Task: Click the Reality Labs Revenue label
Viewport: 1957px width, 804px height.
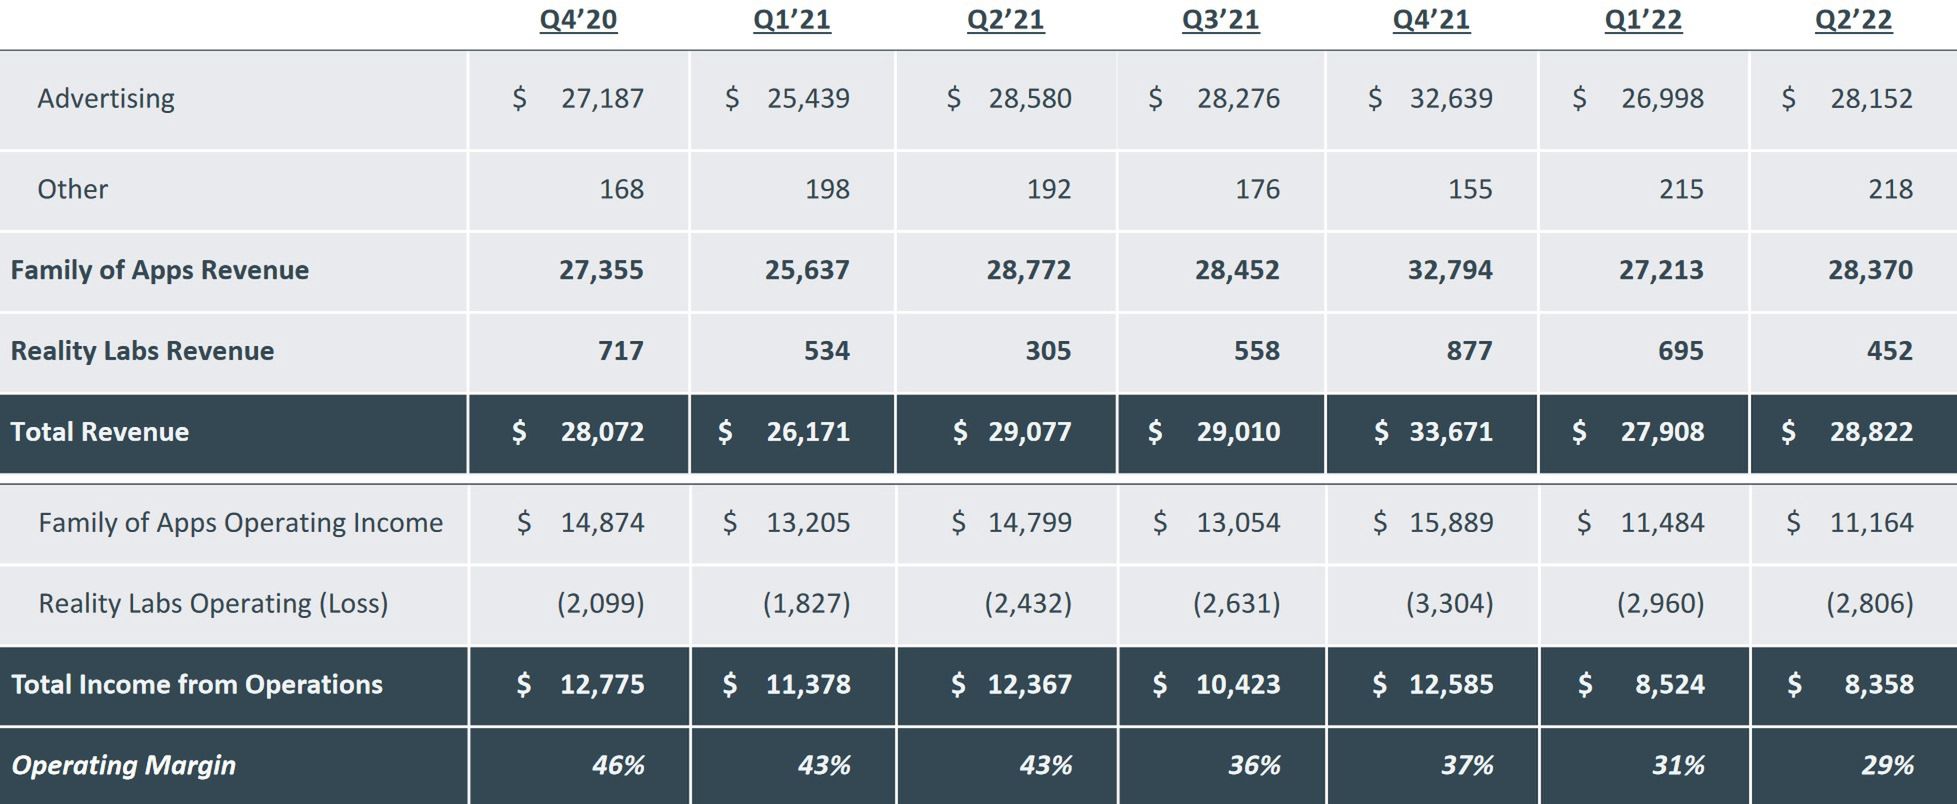Action: [x=142, y=351]
